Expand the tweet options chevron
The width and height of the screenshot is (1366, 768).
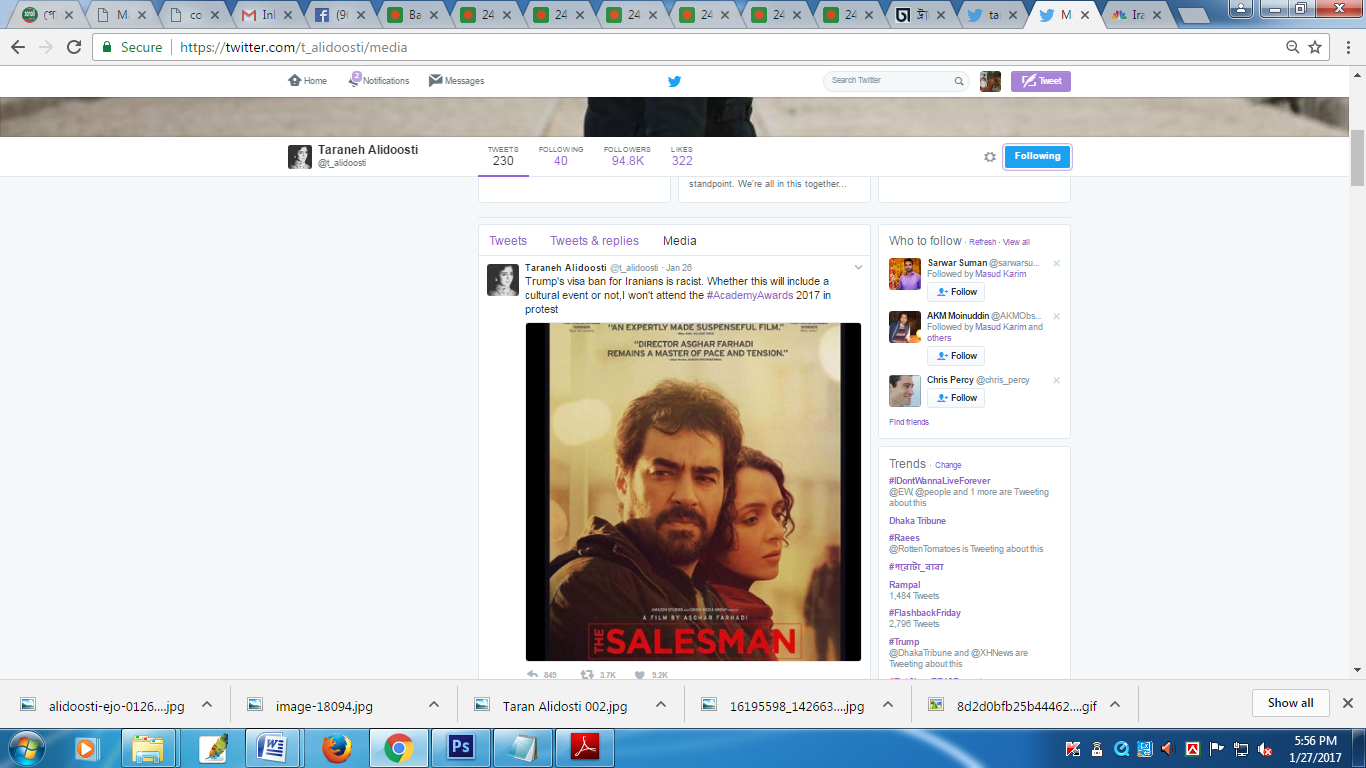click(858, 267)
